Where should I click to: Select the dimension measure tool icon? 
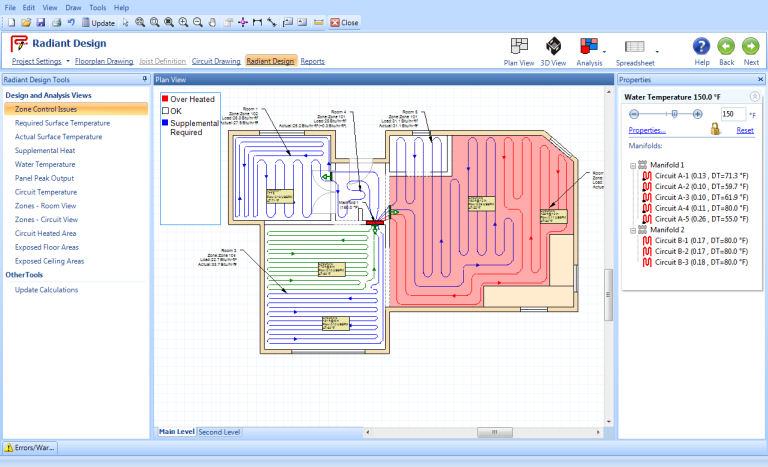[x=257, y=23]
